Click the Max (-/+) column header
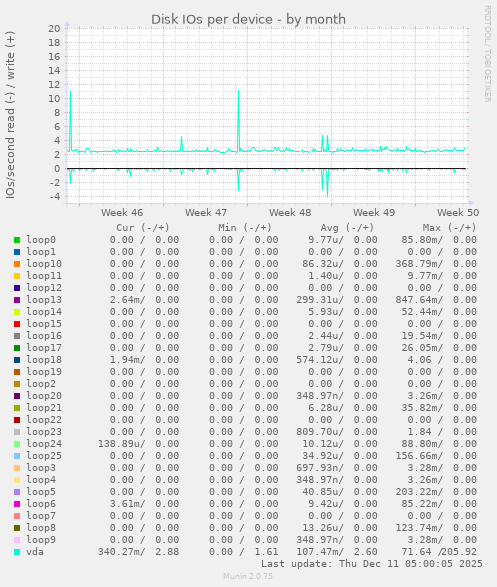497x587 pixels. point(449,228)
